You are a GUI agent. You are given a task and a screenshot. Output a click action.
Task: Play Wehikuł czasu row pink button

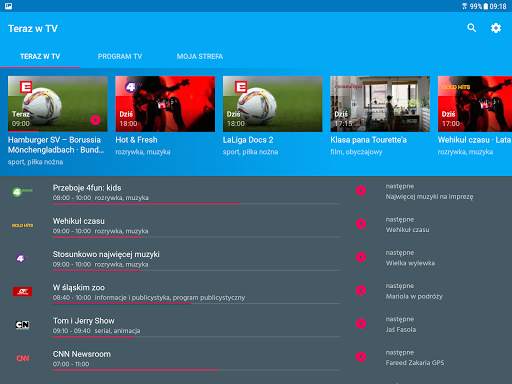(x=361, y=224)
